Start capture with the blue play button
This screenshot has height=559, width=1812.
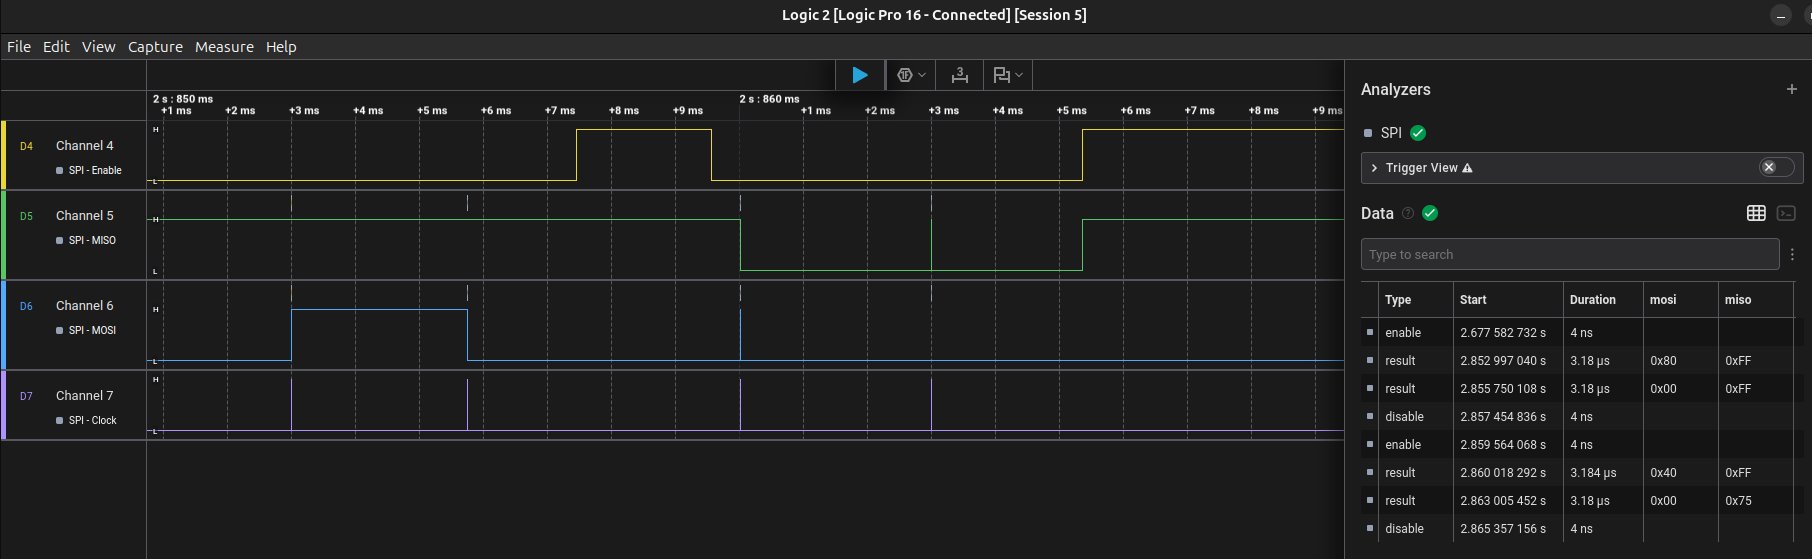tap(859, 75)
